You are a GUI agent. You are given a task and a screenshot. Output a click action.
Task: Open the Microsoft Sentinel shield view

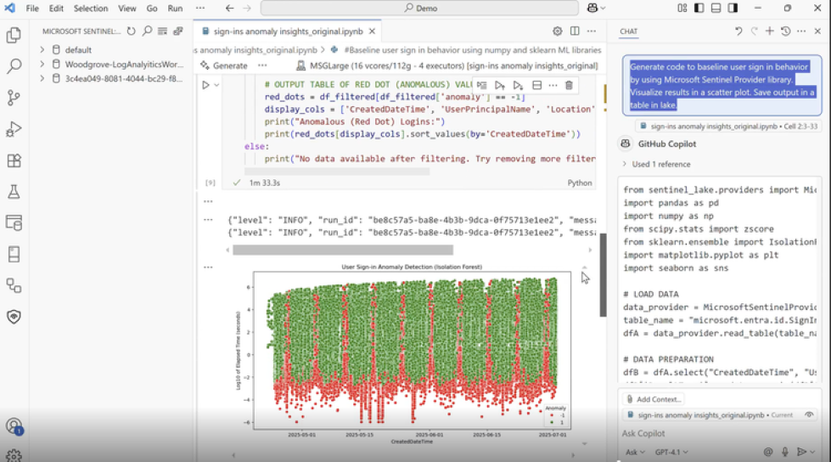click(x=14, y=317)
